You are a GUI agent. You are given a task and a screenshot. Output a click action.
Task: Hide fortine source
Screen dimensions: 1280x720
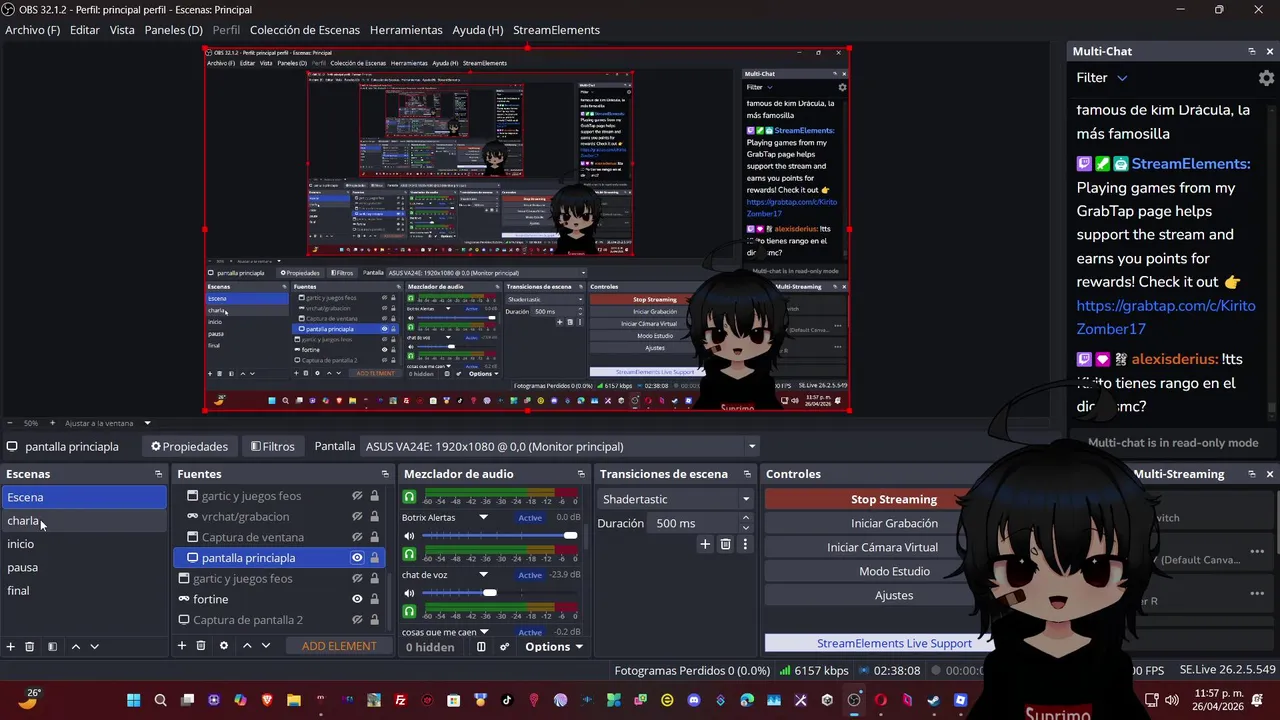point(357,599)
